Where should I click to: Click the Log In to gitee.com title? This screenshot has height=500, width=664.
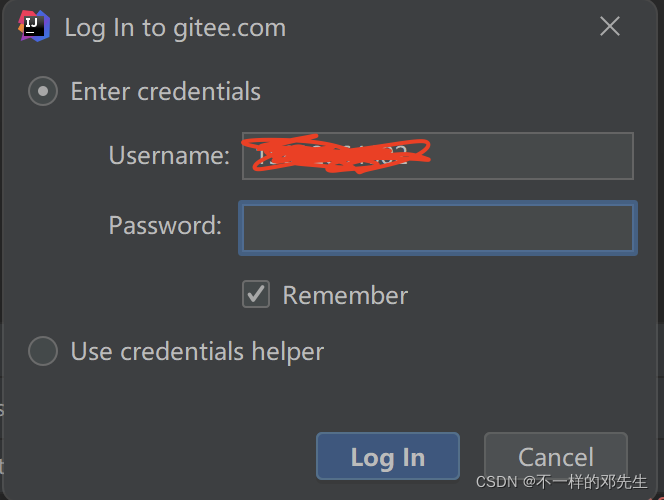(175, 28)
